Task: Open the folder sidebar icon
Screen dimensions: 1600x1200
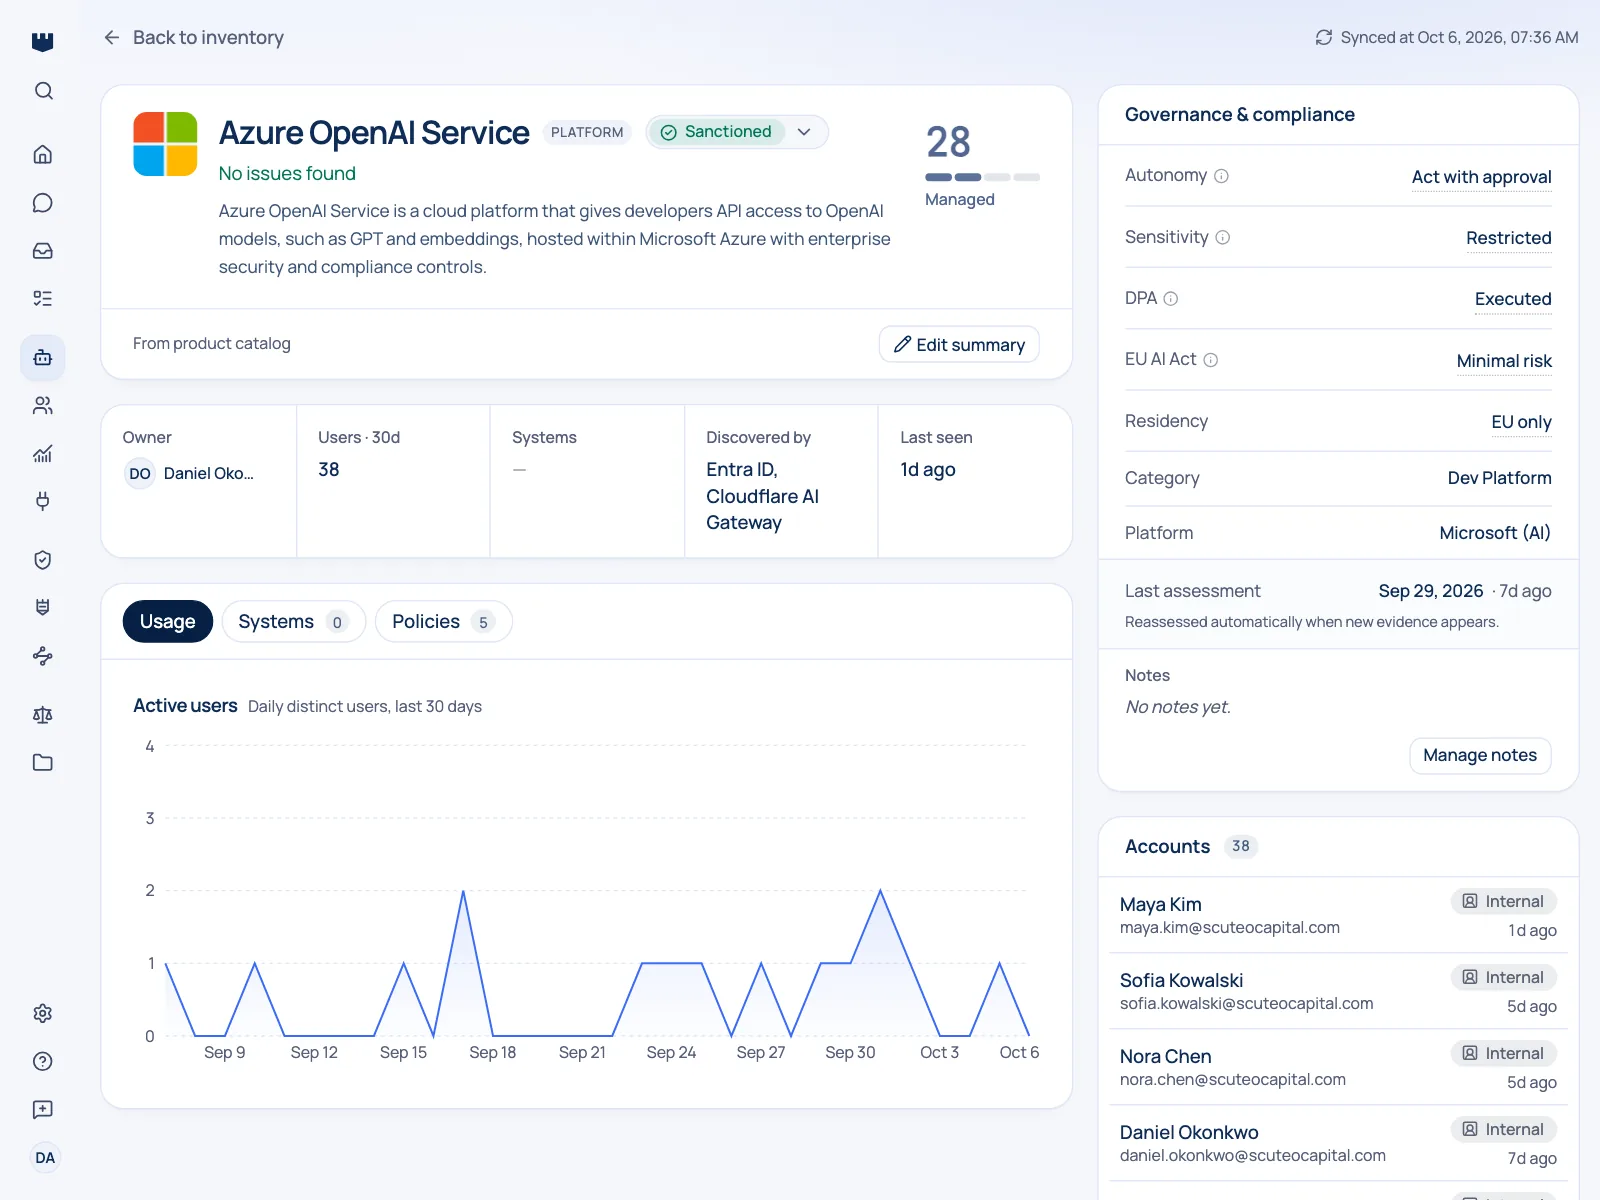Action: pos(43,762)
